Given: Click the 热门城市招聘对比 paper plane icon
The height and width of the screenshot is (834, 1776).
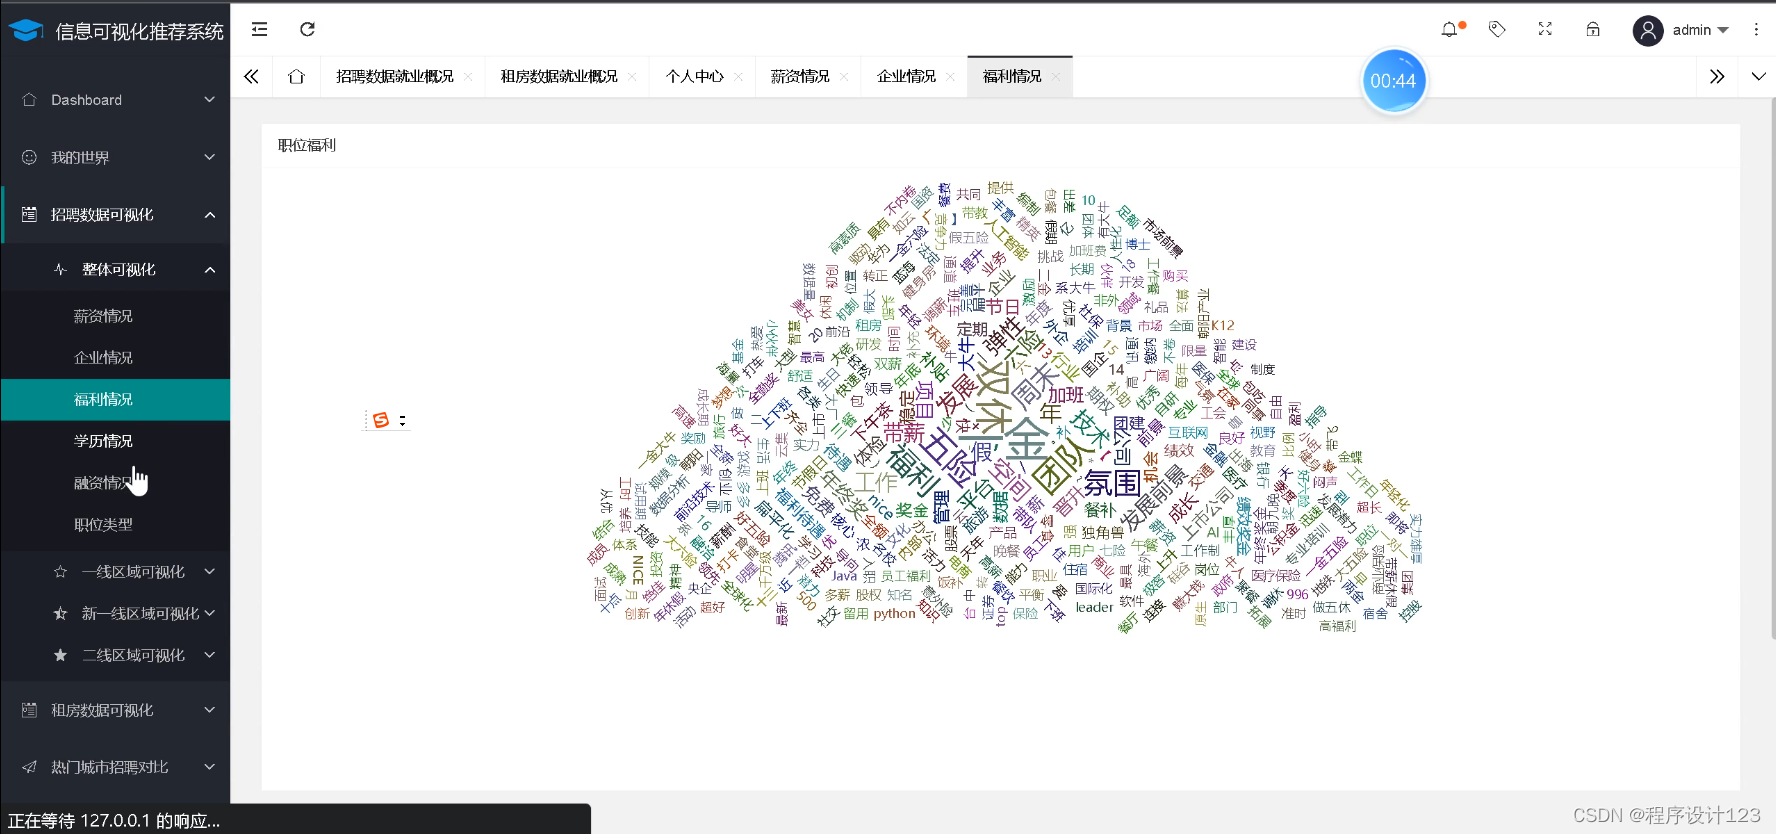Looking at the screenshot, I should tap(29, 767).
